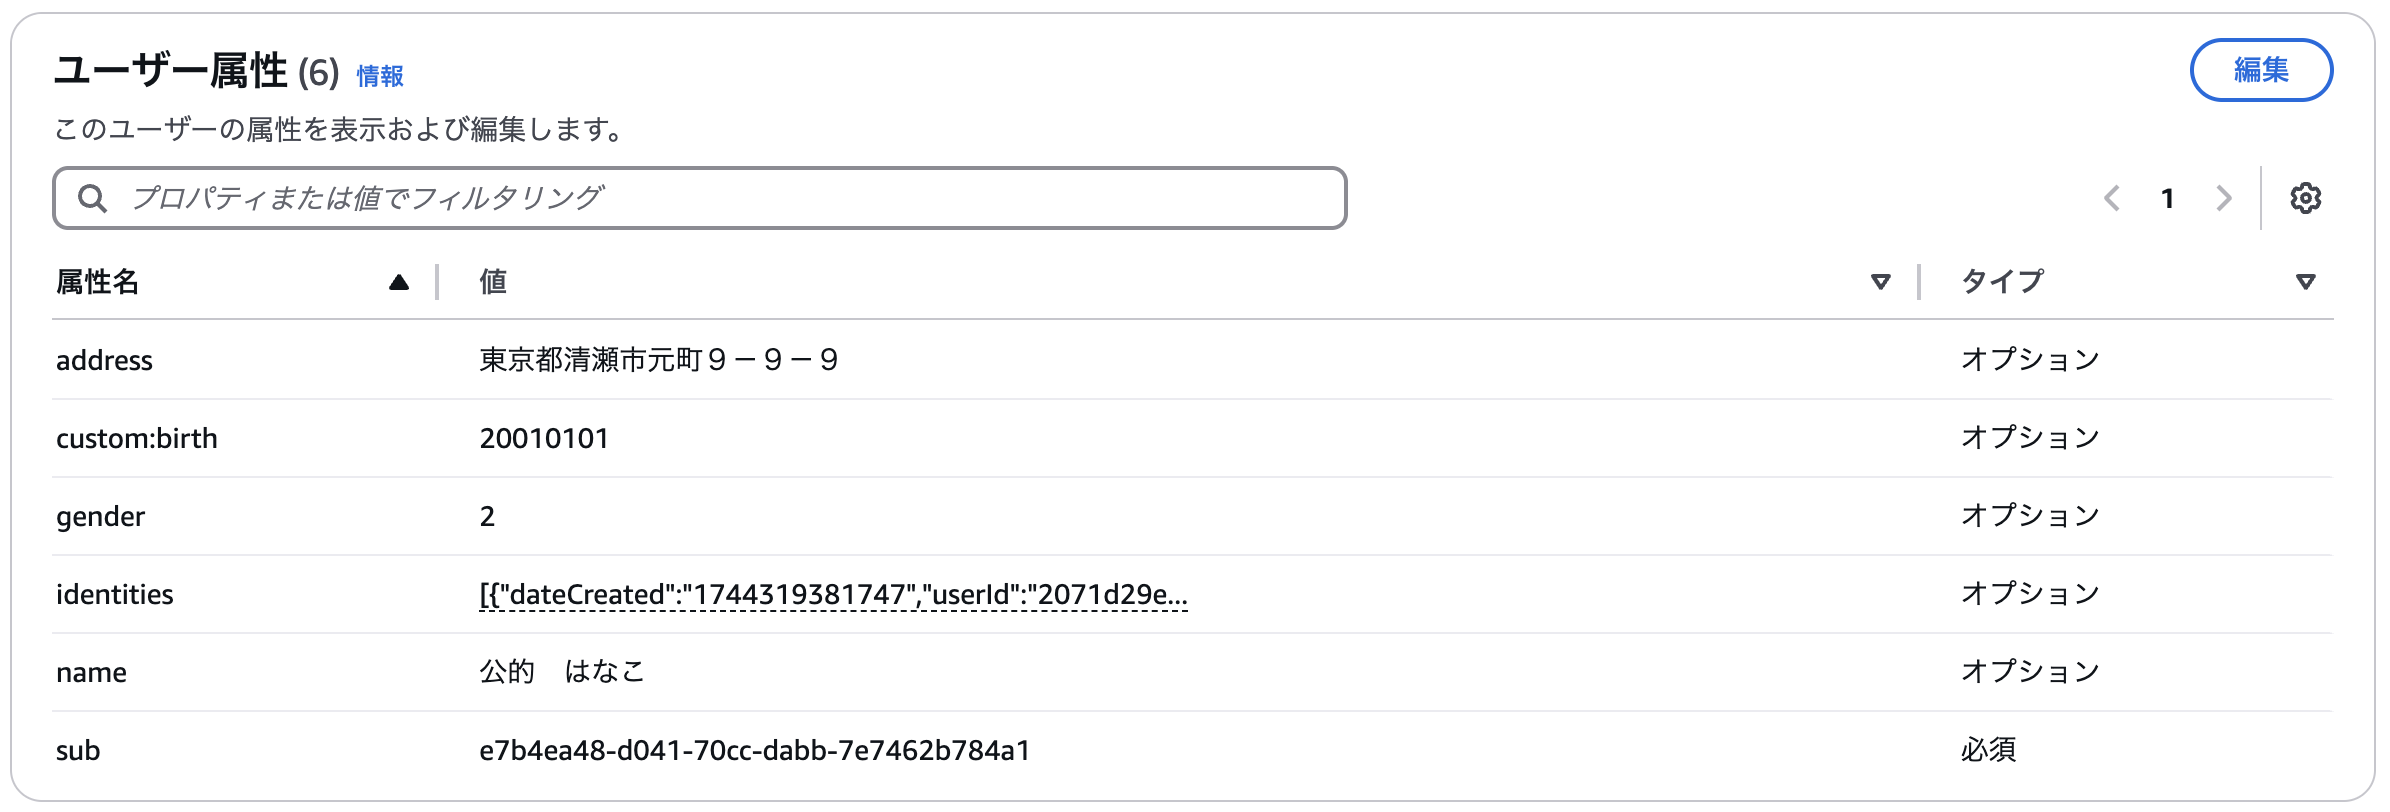Go to previous page with left chevron

point(2111,198)
